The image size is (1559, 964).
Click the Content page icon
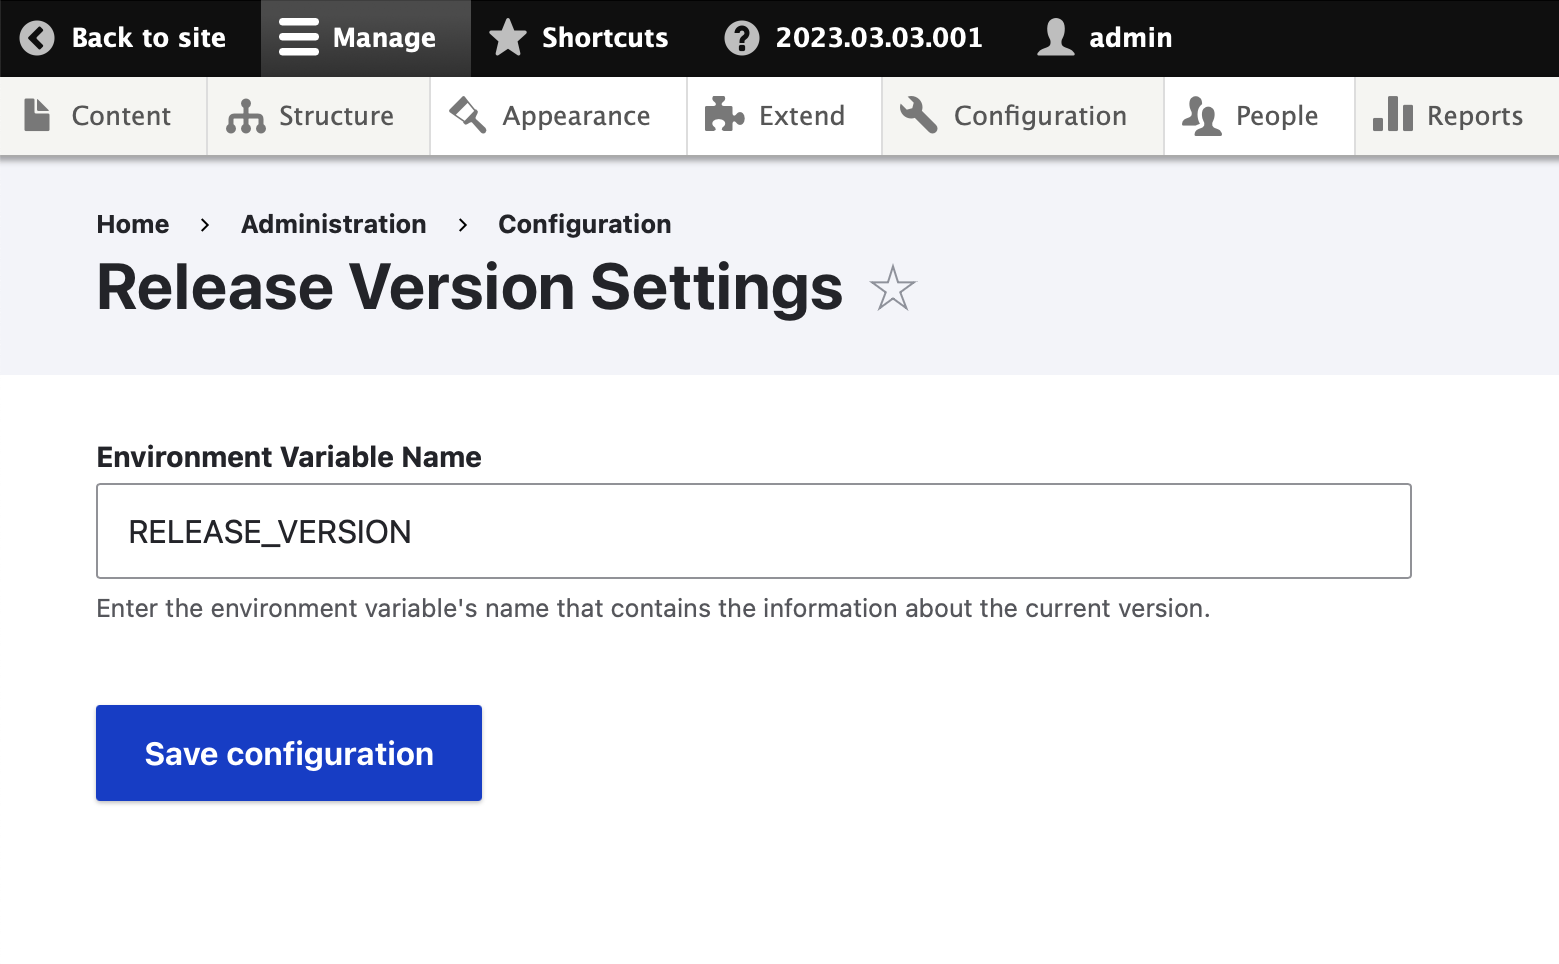(37, 116)
